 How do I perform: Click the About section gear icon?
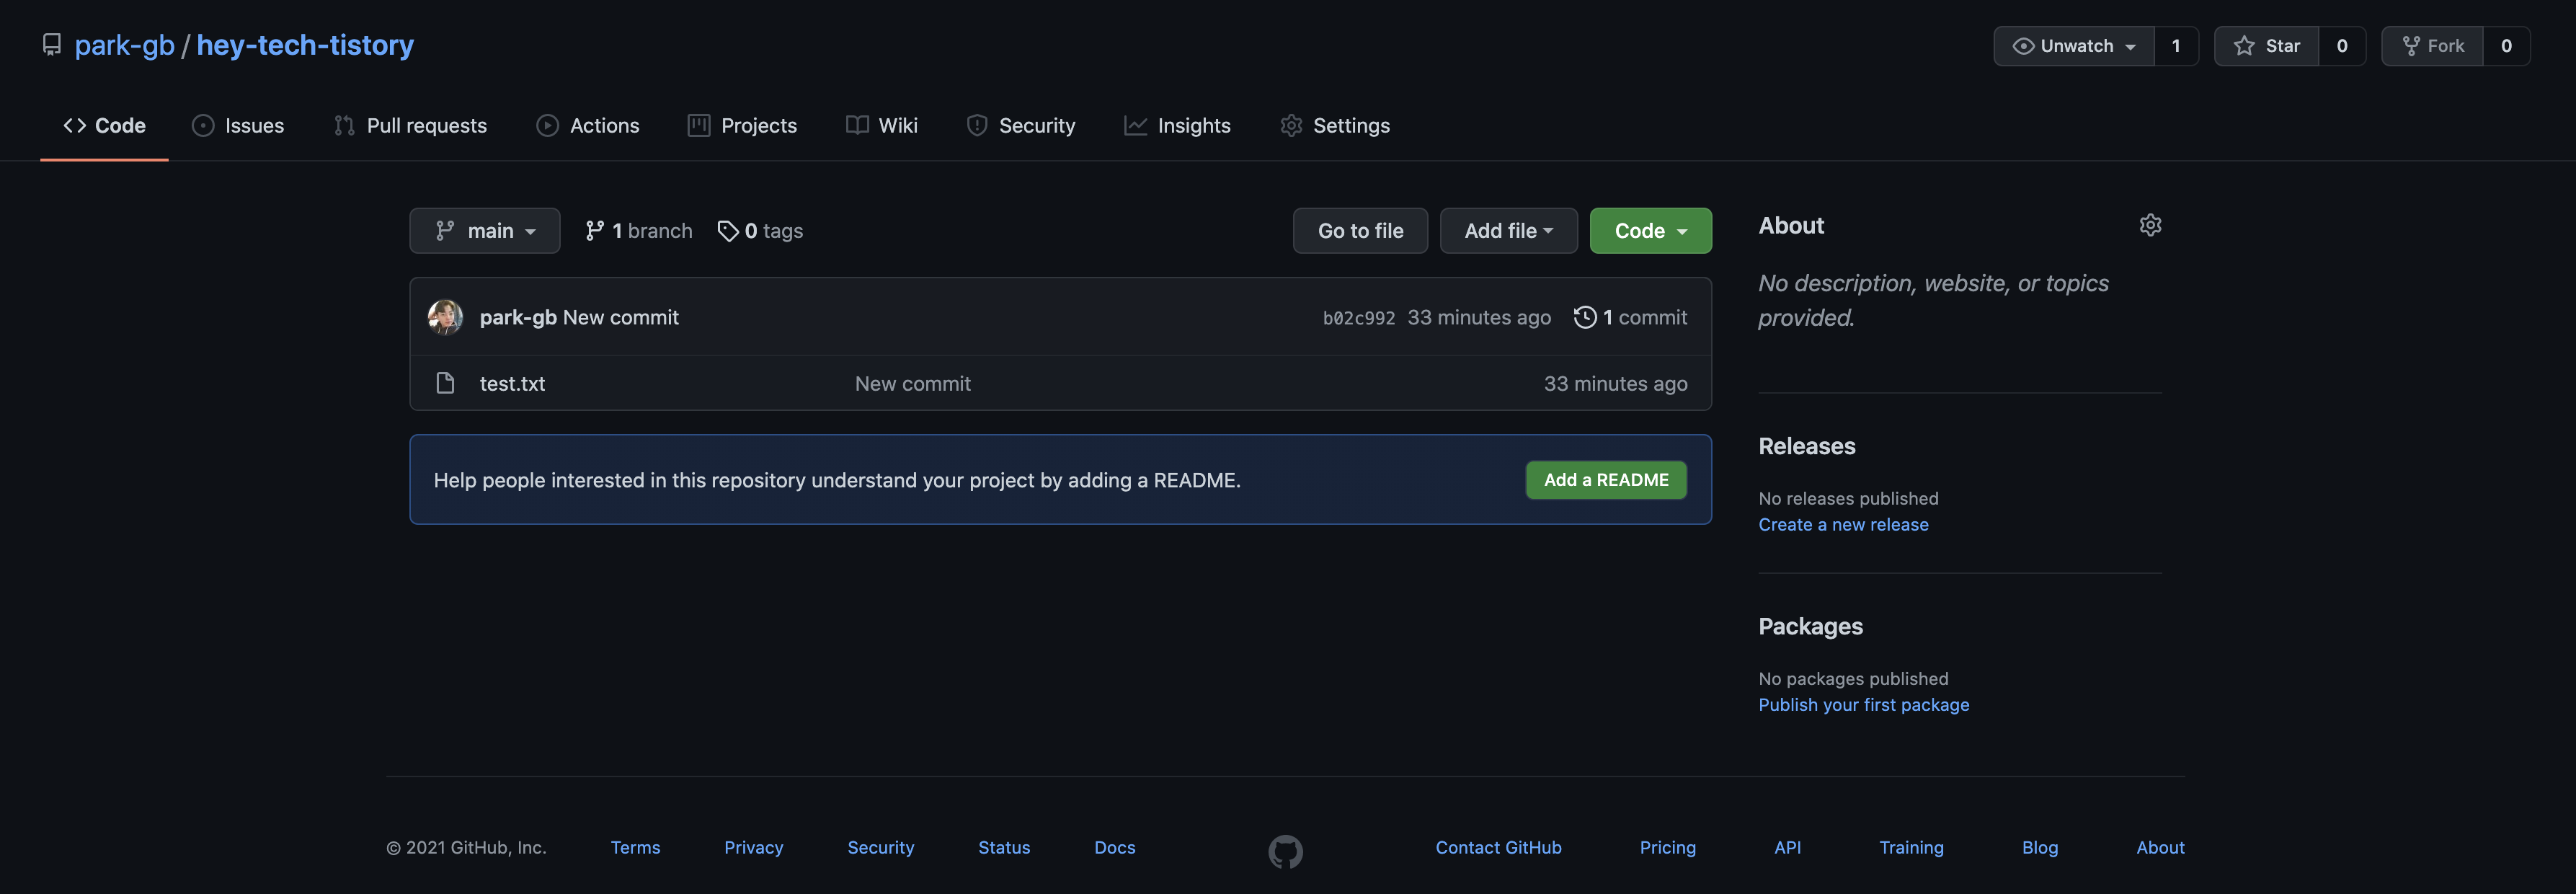click(x=2150, y=225)
